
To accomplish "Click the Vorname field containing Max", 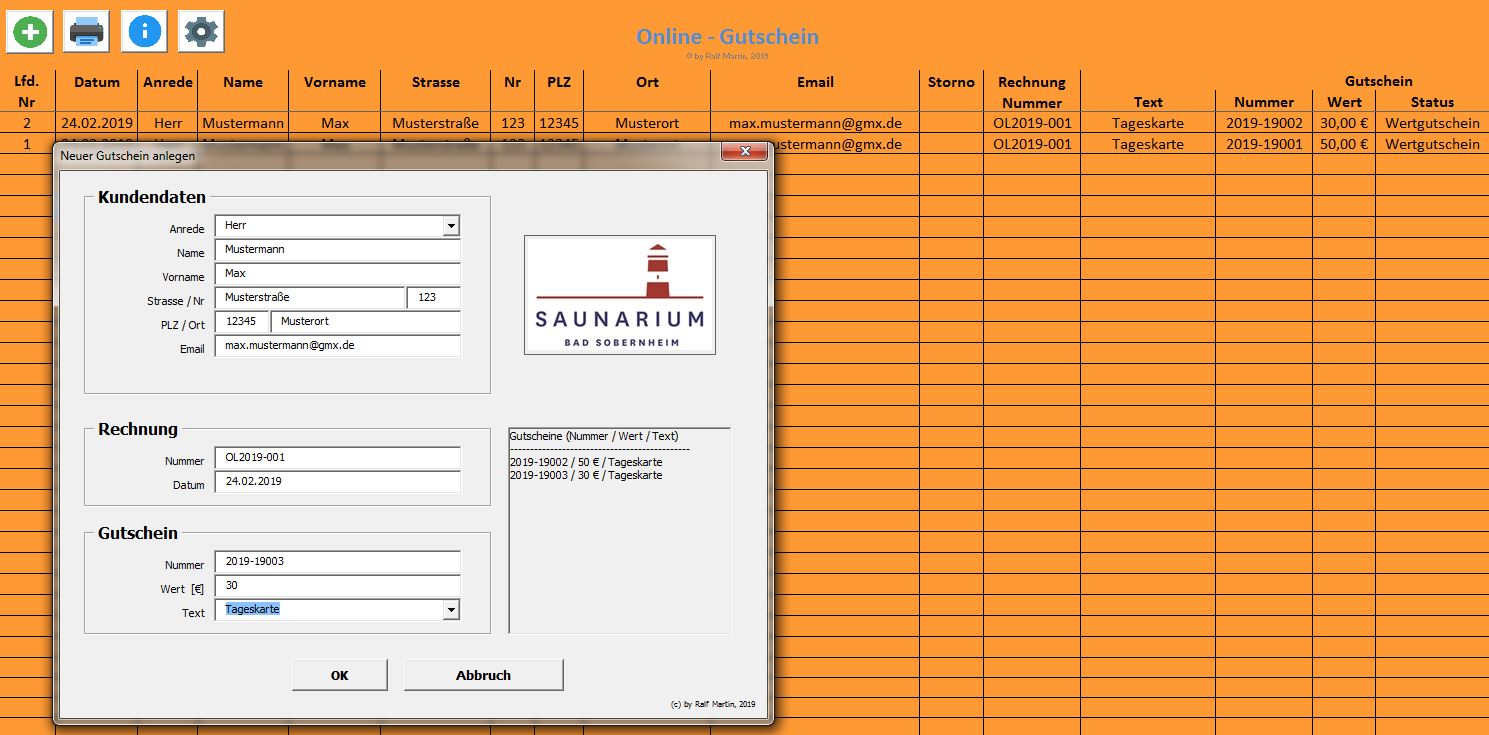I will pyautogui.click(x=336, y=274).
